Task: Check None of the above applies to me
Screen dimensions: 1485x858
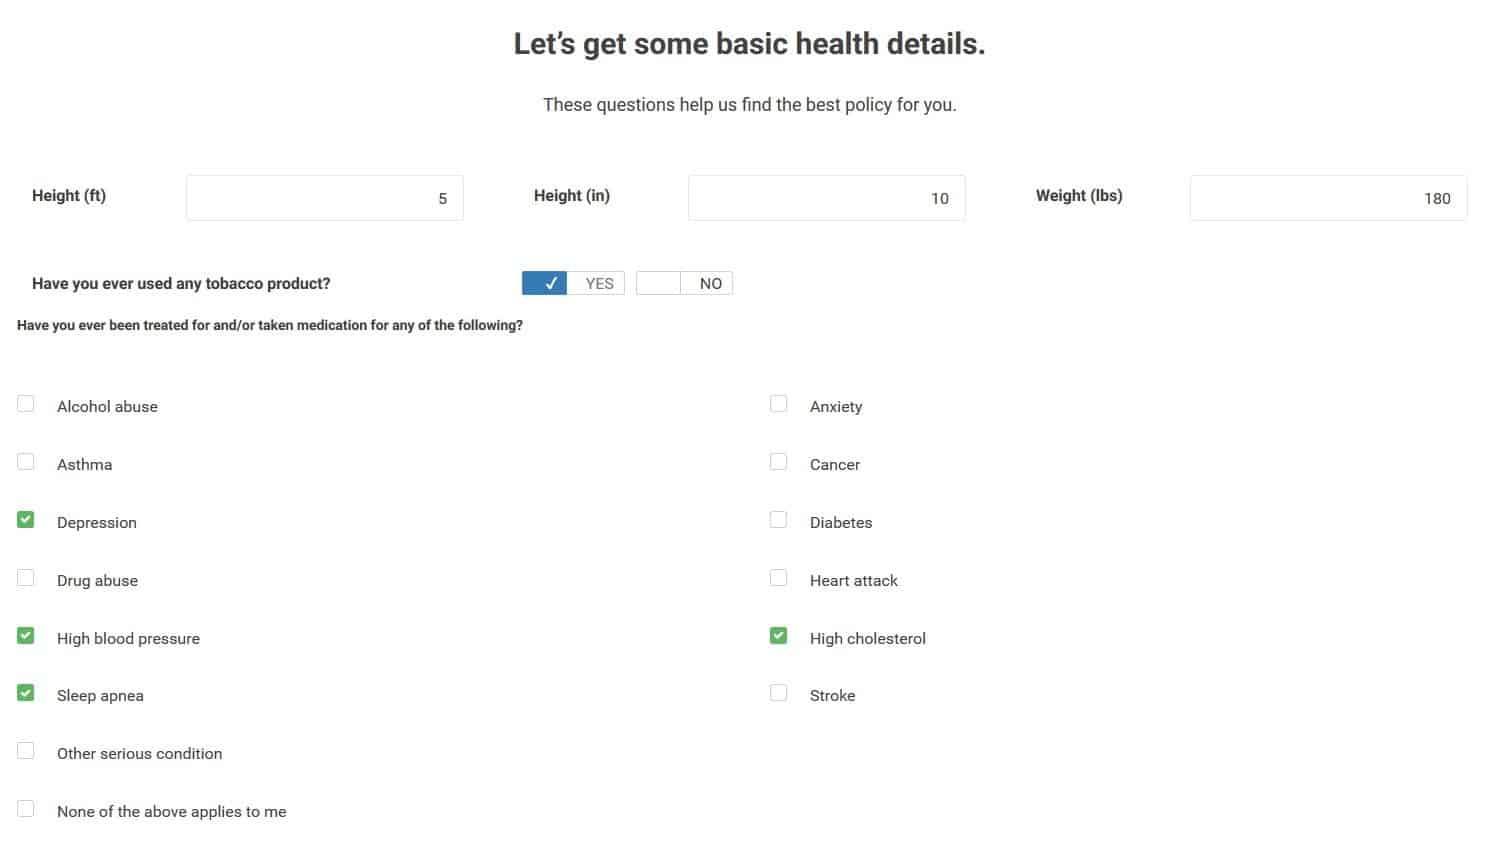Action: point(26,809)
